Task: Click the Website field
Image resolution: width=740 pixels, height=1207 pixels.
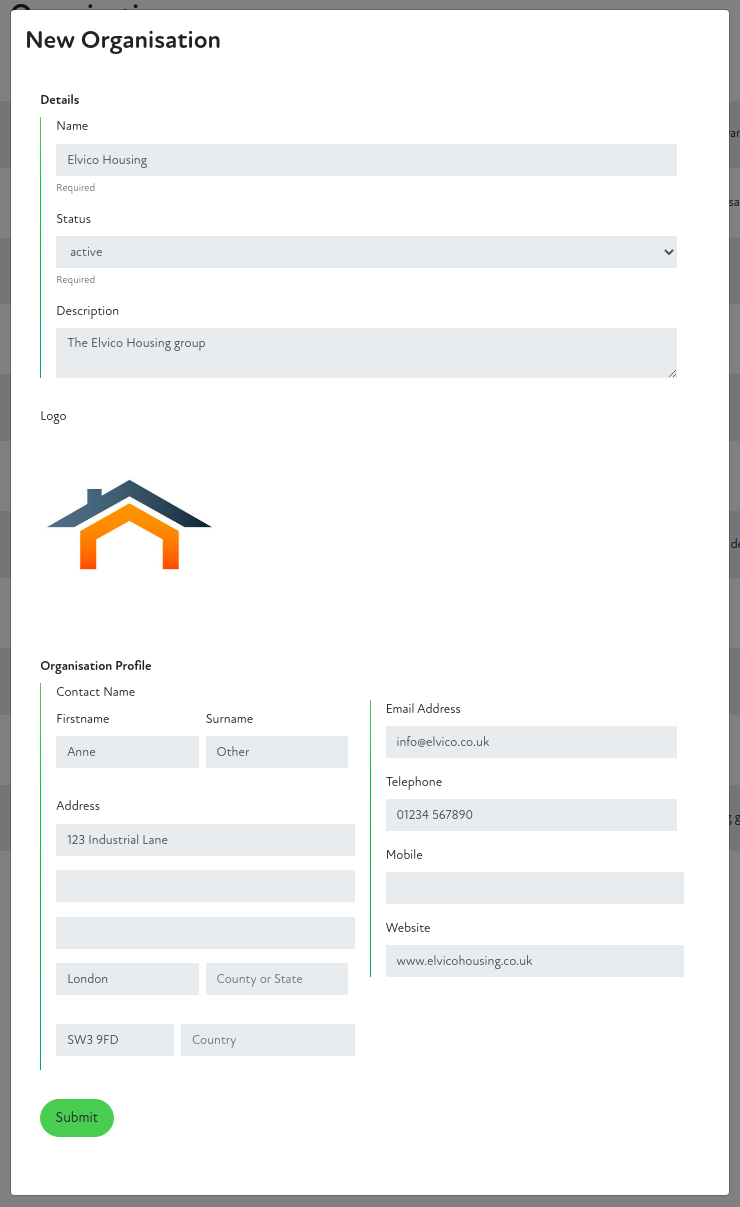Action: 534,961
